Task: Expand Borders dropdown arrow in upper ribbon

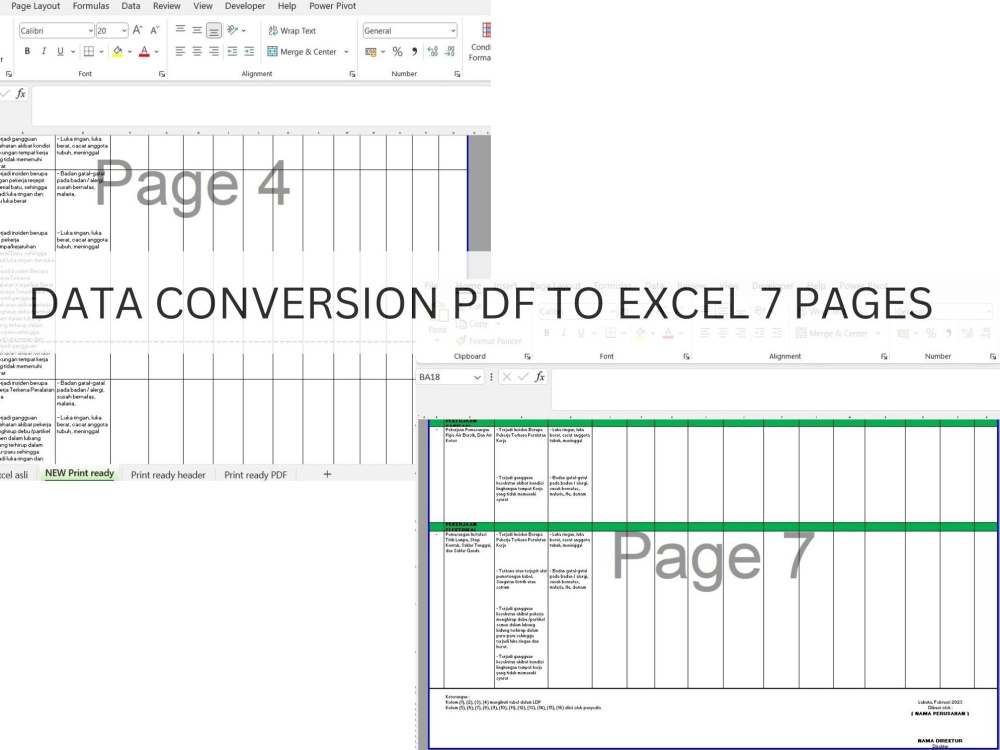Action: (x=101, y=52)
